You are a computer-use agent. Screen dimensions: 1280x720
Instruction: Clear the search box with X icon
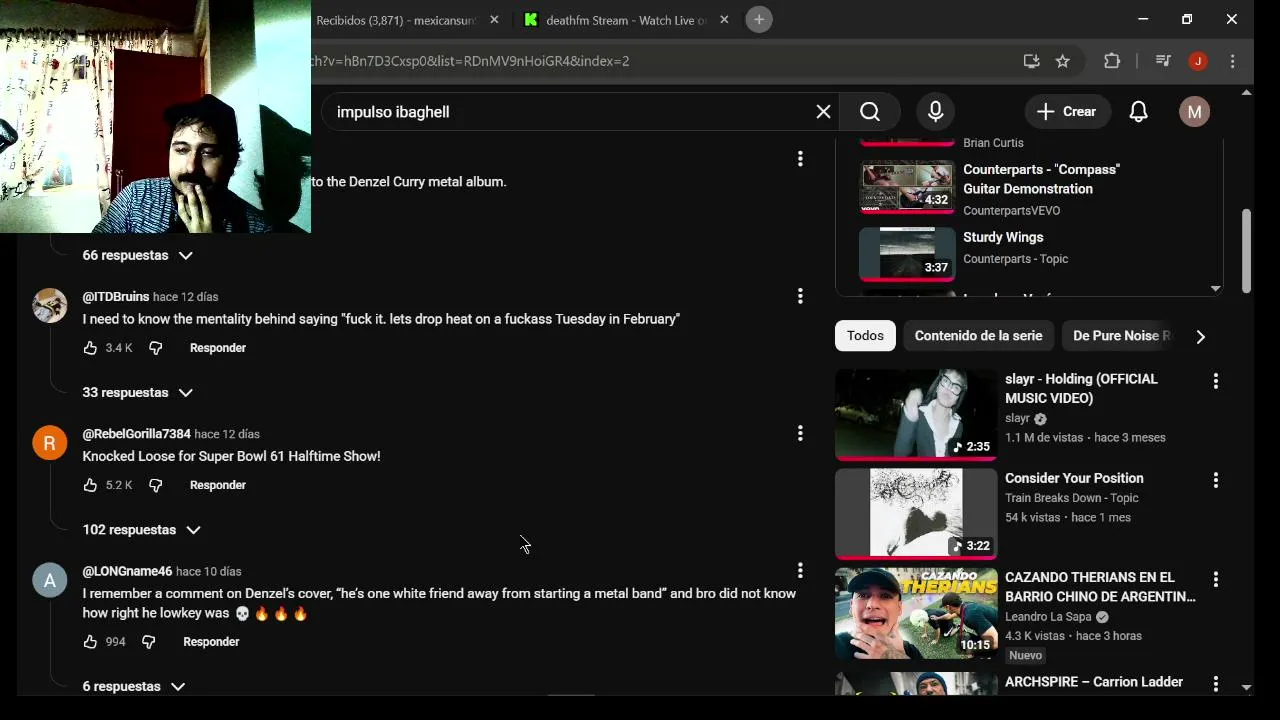pyautogui.click(x=823, y=112)
